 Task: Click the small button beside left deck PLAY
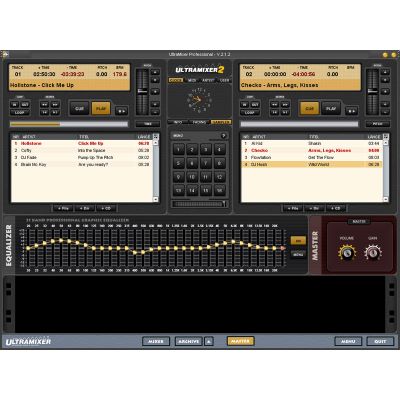[x=121, y=111]
